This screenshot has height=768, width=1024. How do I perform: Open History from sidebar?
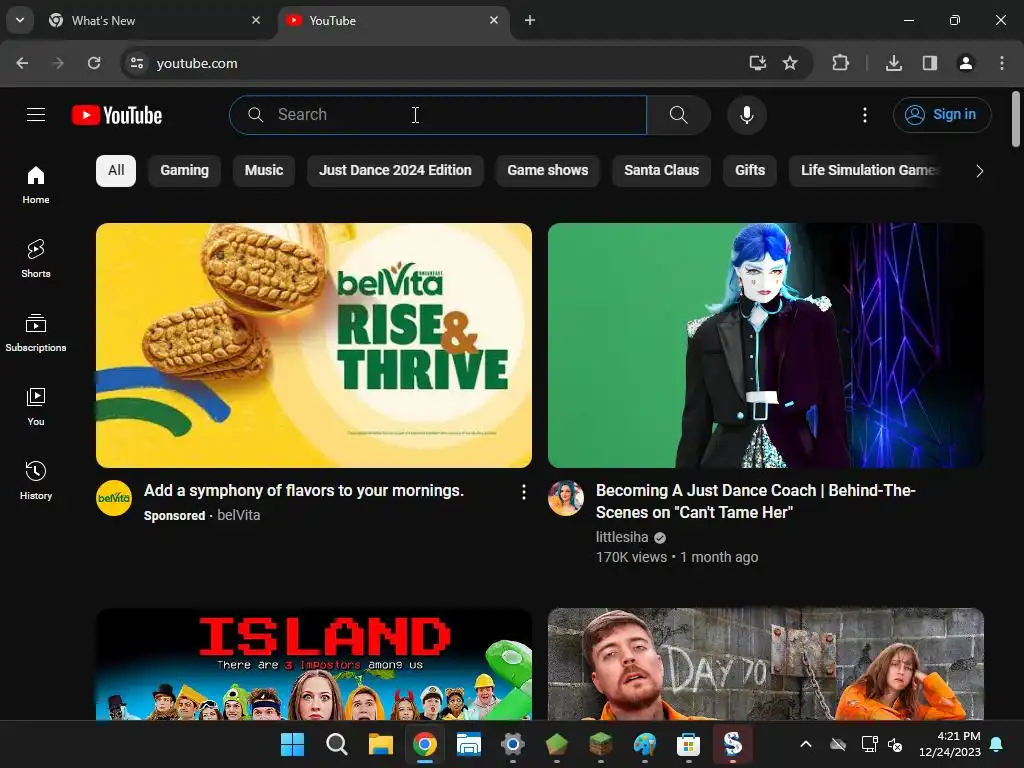tap(36, 480)
